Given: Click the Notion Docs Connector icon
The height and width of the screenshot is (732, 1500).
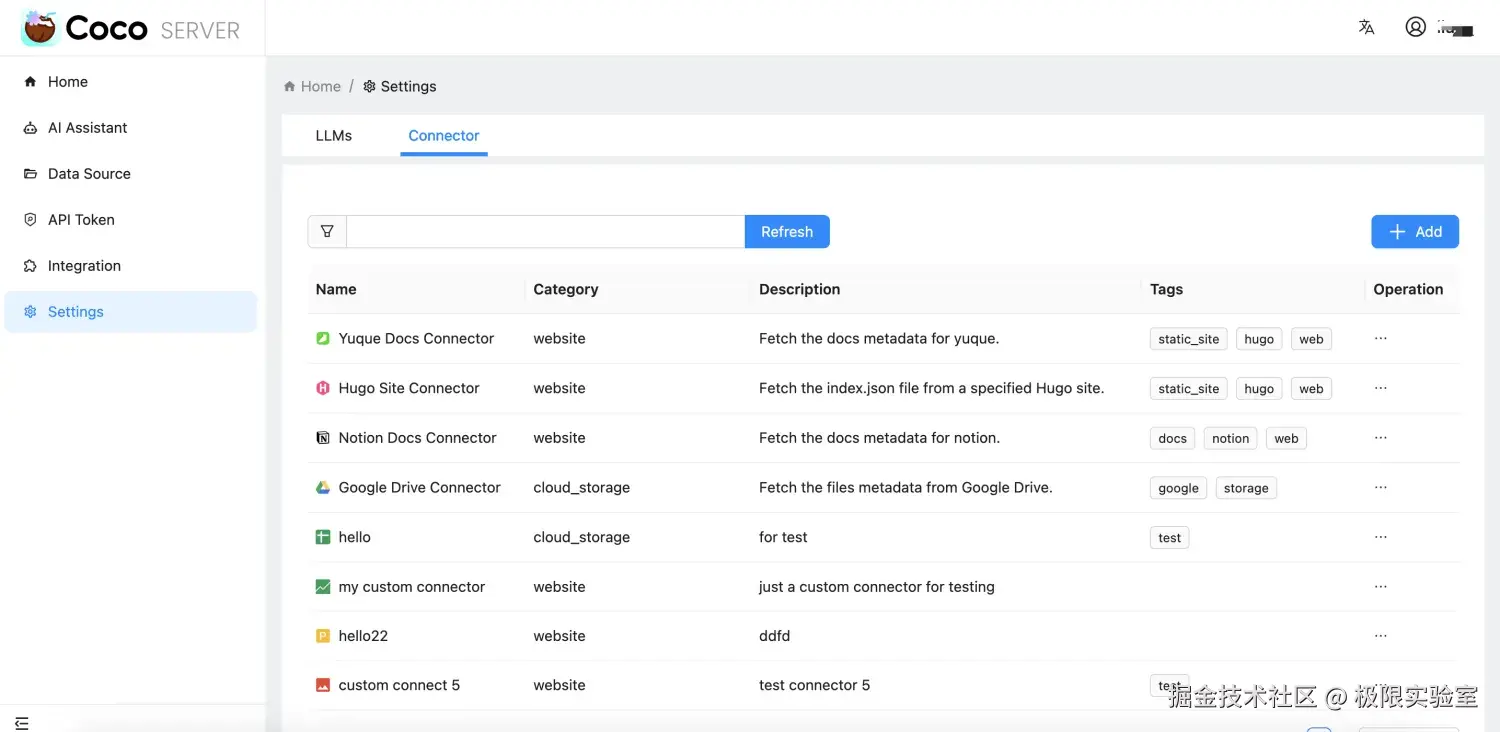Looking at the screenshot, I should 323,438.
